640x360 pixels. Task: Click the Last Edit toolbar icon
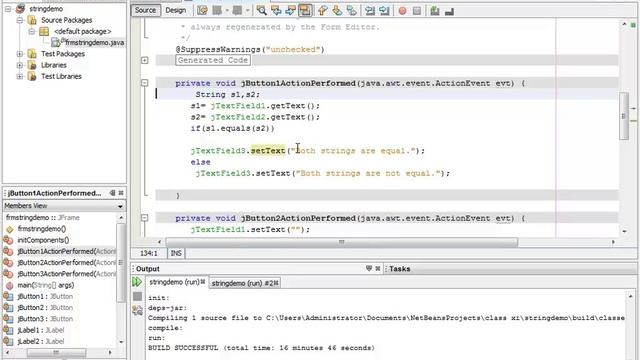[x=202, y=11]
